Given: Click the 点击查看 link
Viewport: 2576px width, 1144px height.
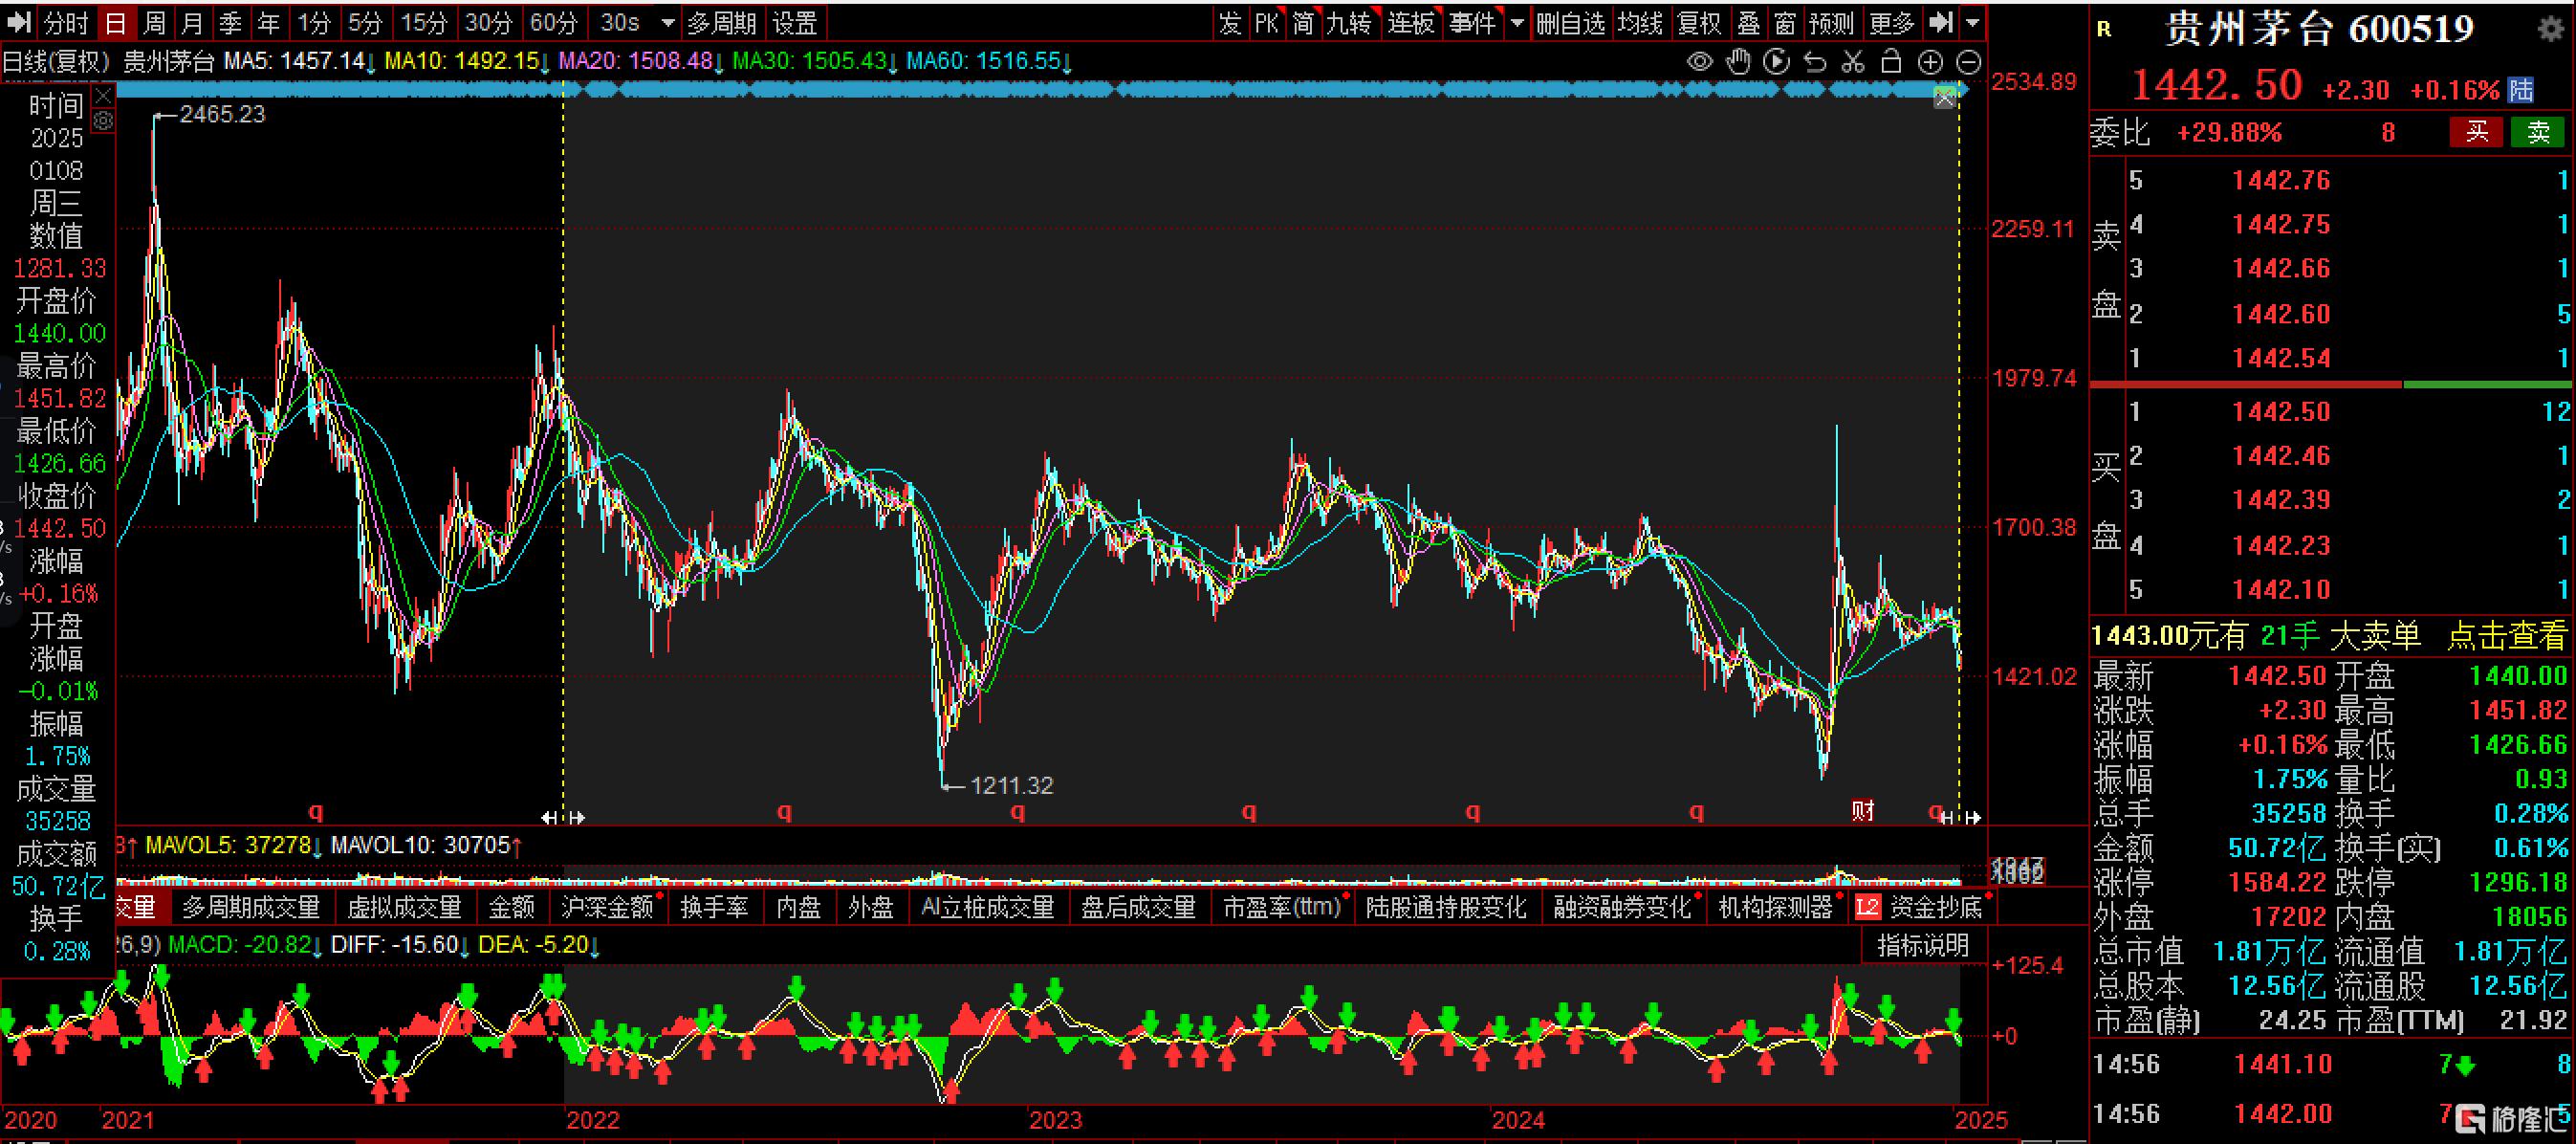Looking at the screenshot, I should pos(2506,635).
